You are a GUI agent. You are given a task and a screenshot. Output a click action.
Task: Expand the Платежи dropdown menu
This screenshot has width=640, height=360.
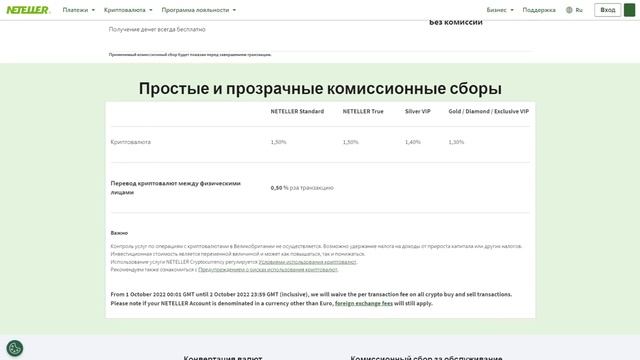[78, 10]
